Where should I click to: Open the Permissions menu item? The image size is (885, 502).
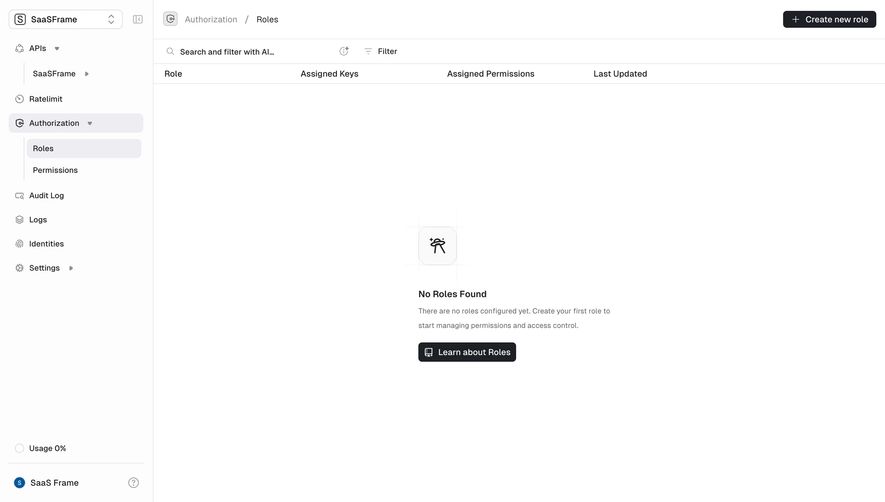coord(84,170)
